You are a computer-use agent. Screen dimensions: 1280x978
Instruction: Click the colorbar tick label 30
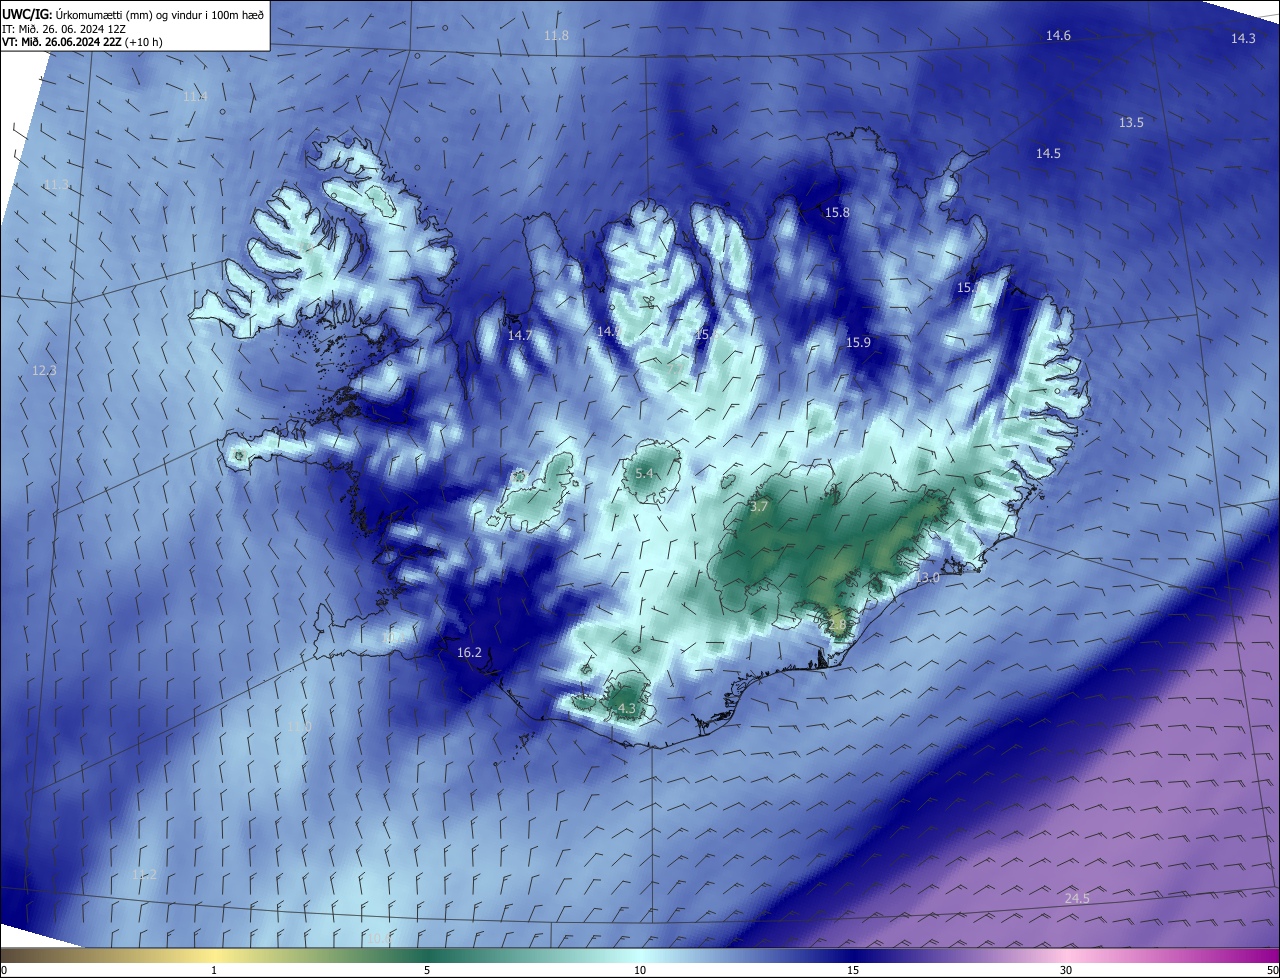(x=1066, y=971)
